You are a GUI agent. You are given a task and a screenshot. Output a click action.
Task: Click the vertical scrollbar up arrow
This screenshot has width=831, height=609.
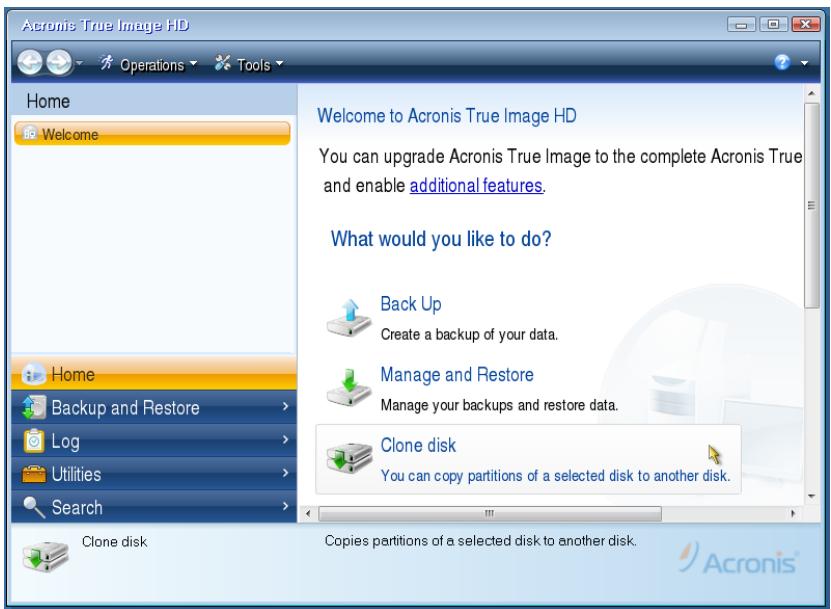pos(811,93)
